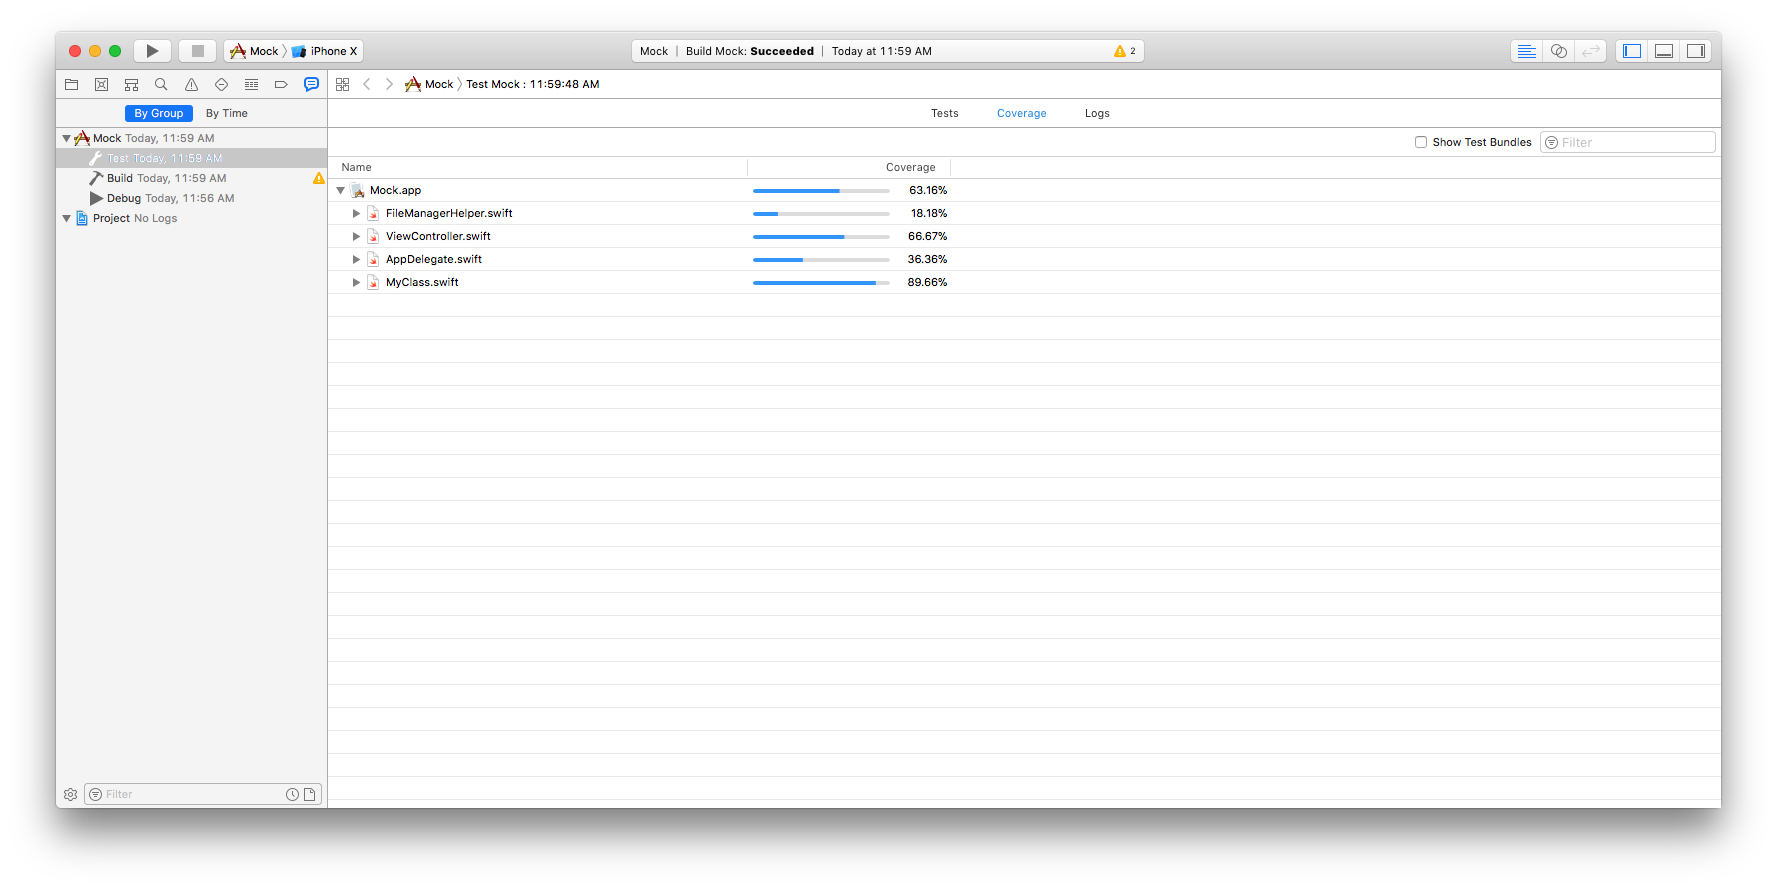
Task: Click the MyClass.swift file icon
Action: [373, 283]
